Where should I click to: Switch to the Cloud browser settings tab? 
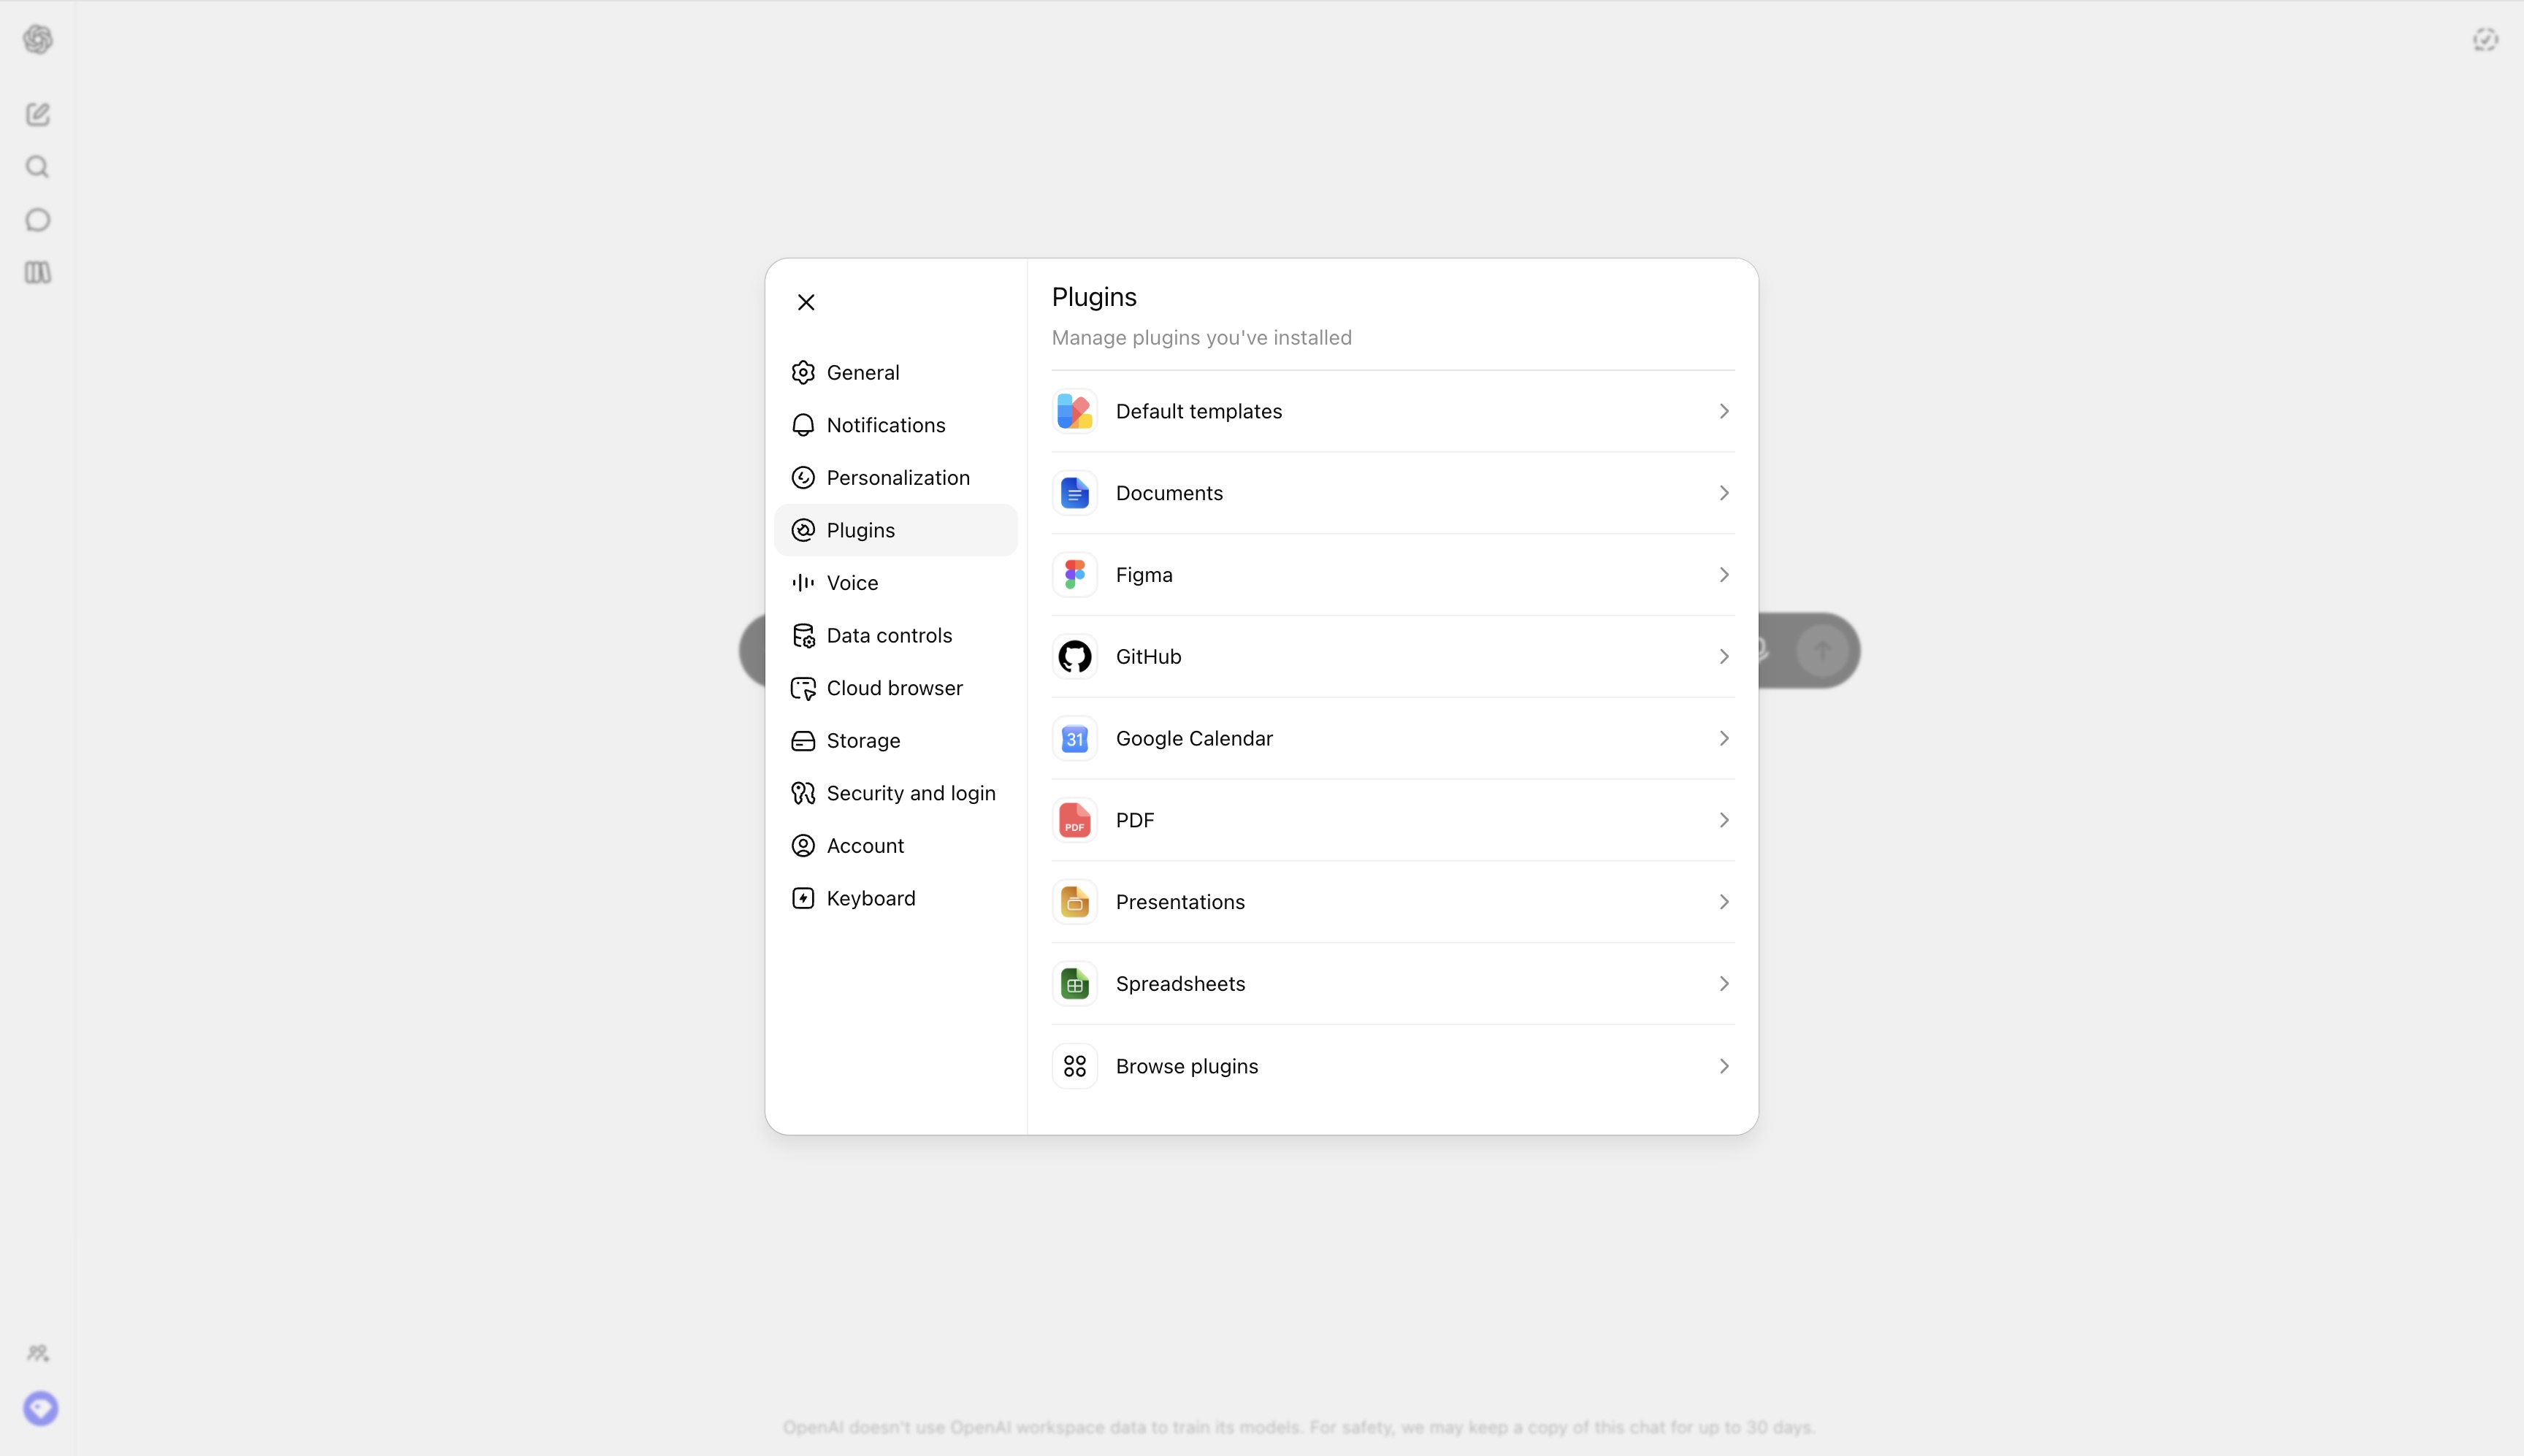896,688
